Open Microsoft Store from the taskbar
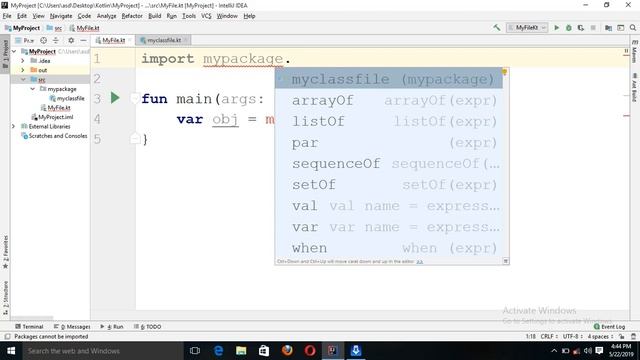 point(264,351)
